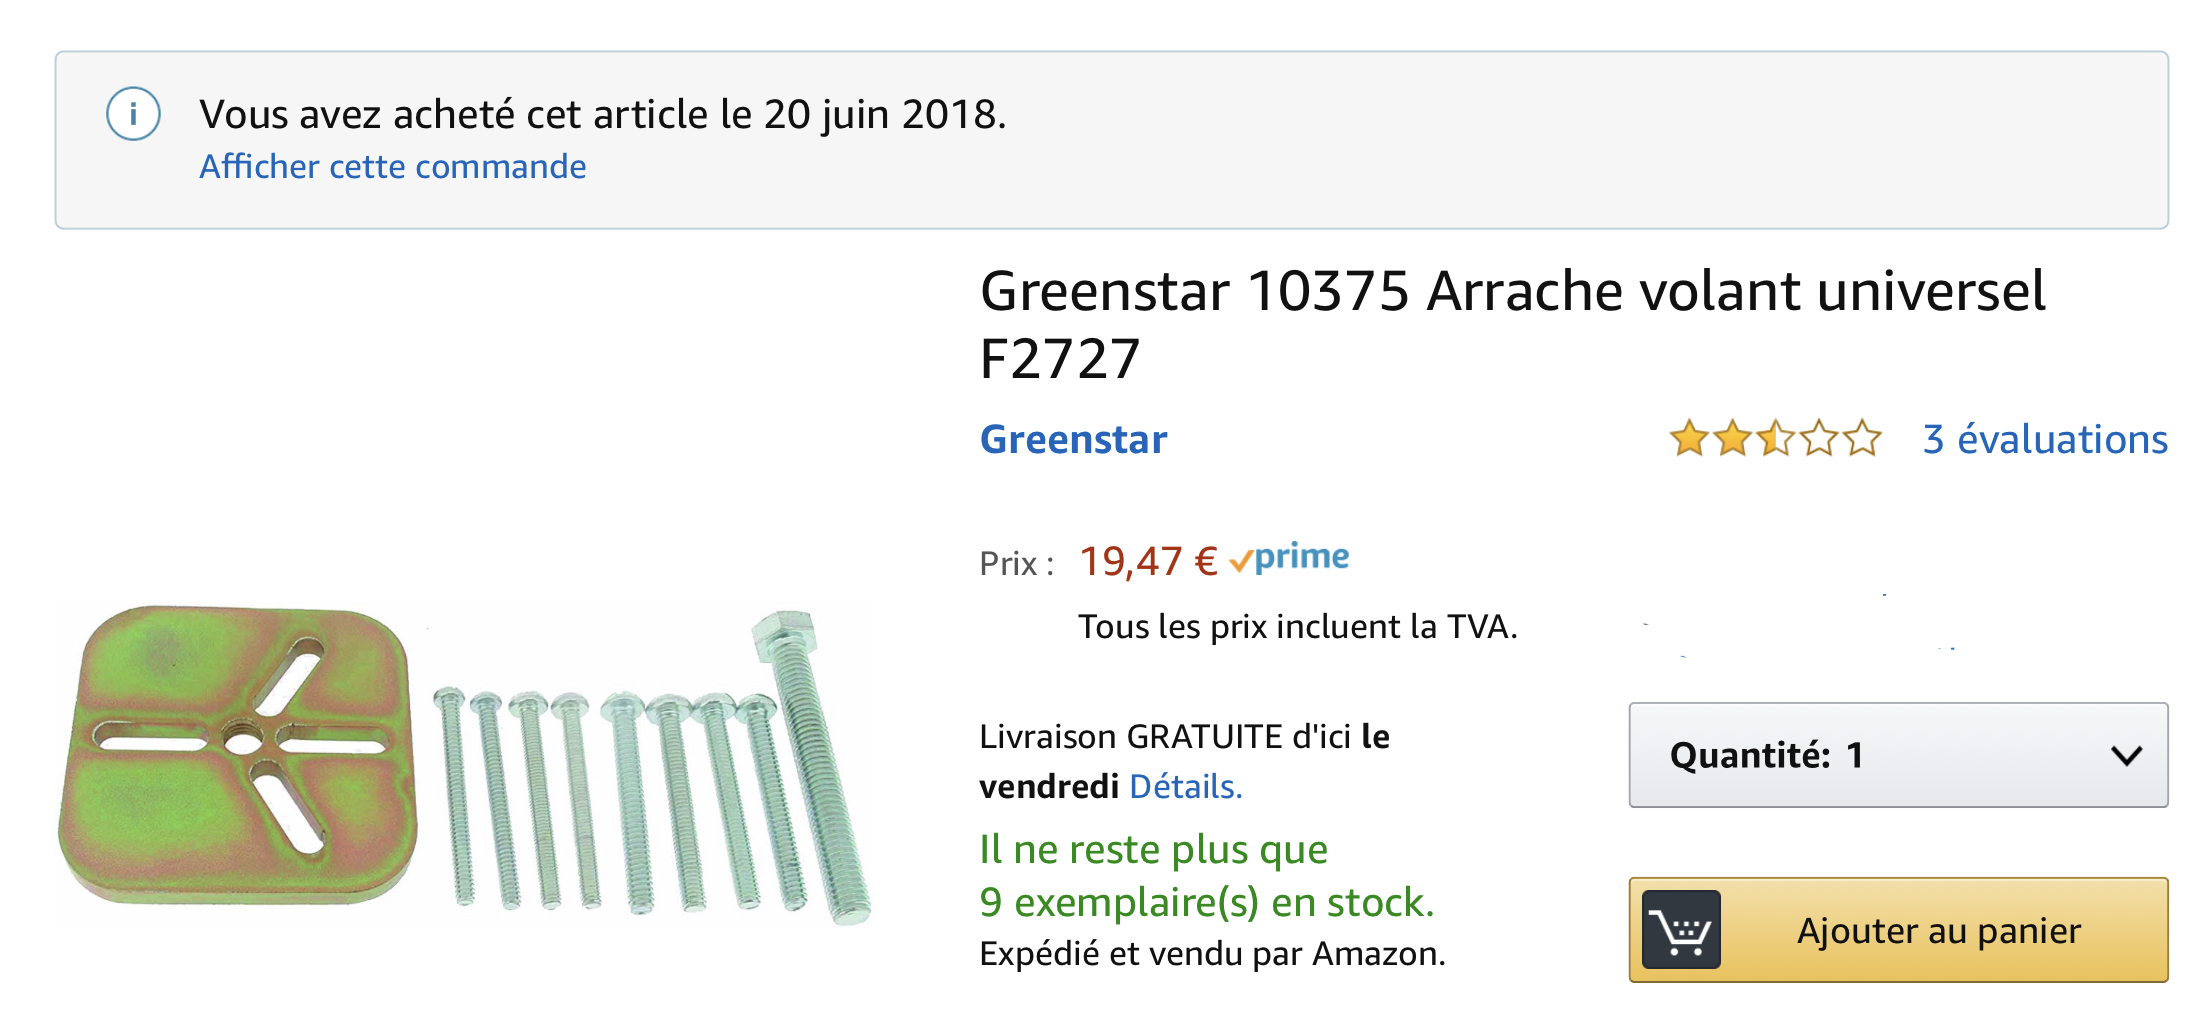Click the price 19,47 €
This screenshot has height=1018, width=2204.
[x=1148, y=562]
